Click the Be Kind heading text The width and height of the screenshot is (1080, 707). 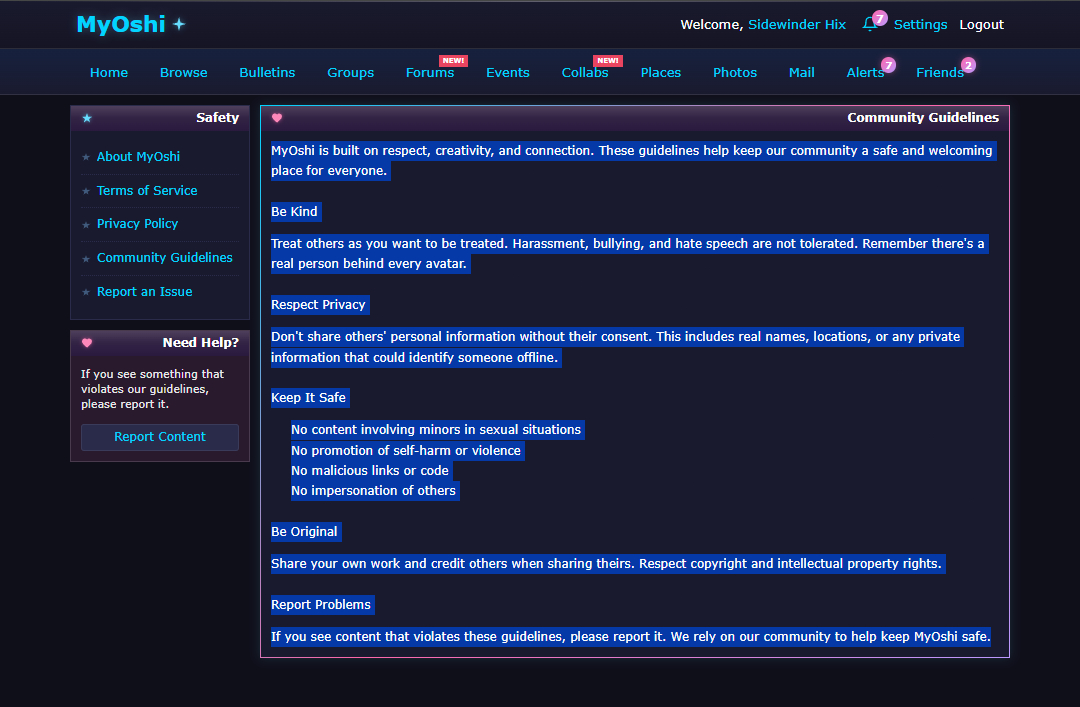point(294,212)
